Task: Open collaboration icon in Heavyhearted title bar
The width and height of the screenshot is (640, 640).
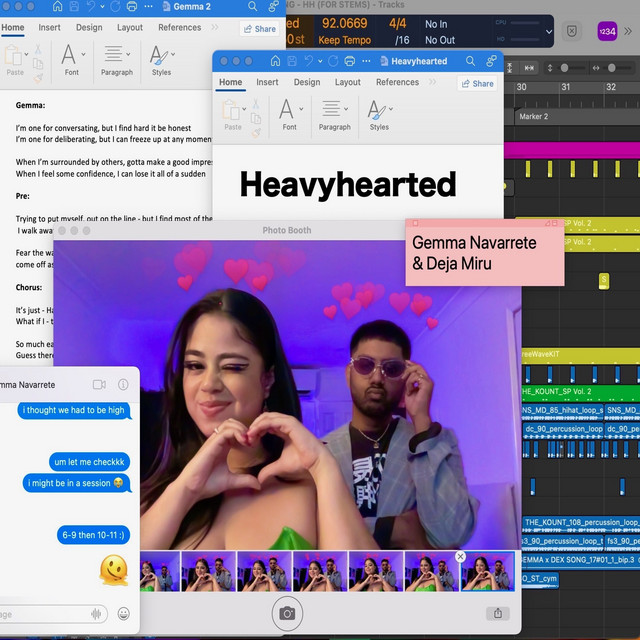Action: click(491, 61)
